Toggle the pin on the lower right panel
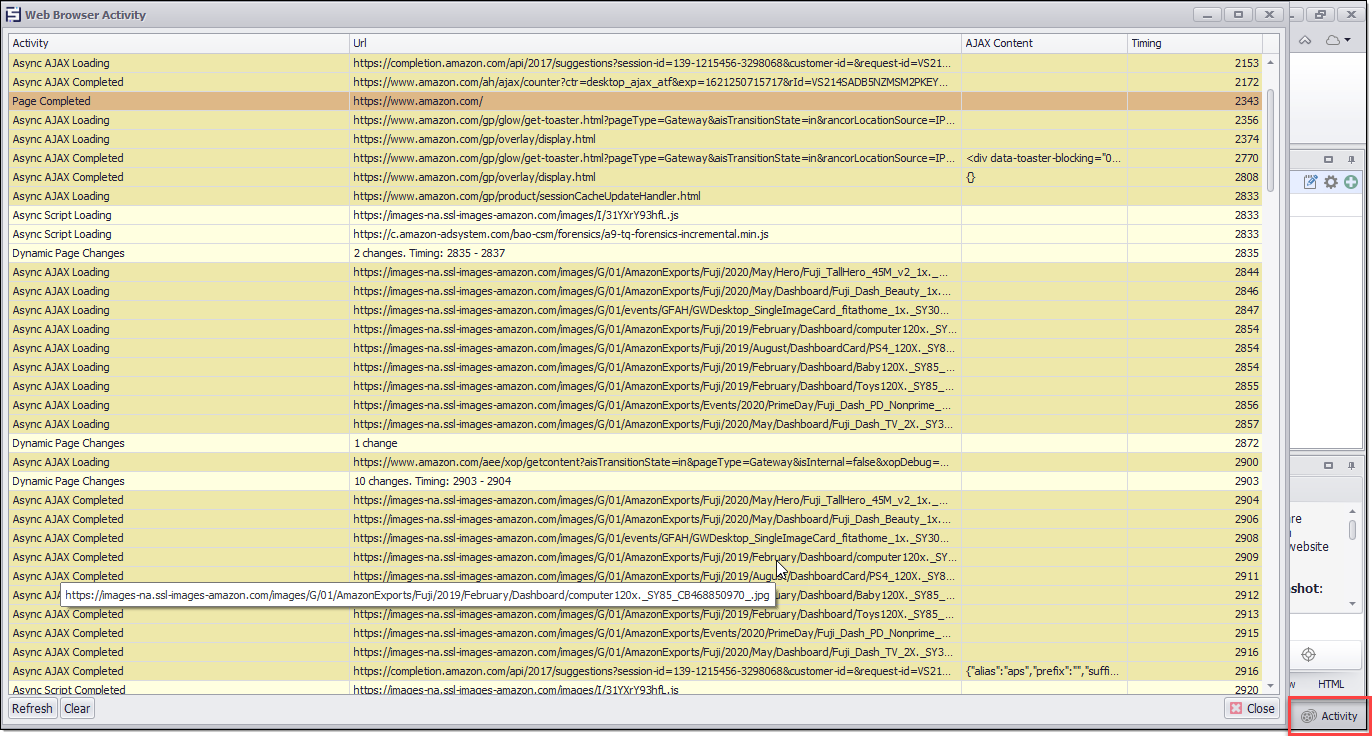The height and width of the screenshot is (736, 1372). 1351,466
